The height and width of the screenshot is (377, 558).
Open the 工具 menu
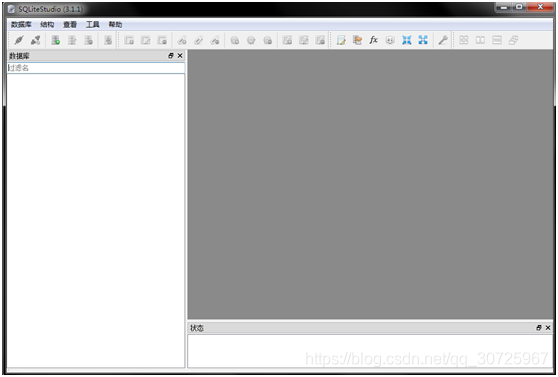pos(93,24)
